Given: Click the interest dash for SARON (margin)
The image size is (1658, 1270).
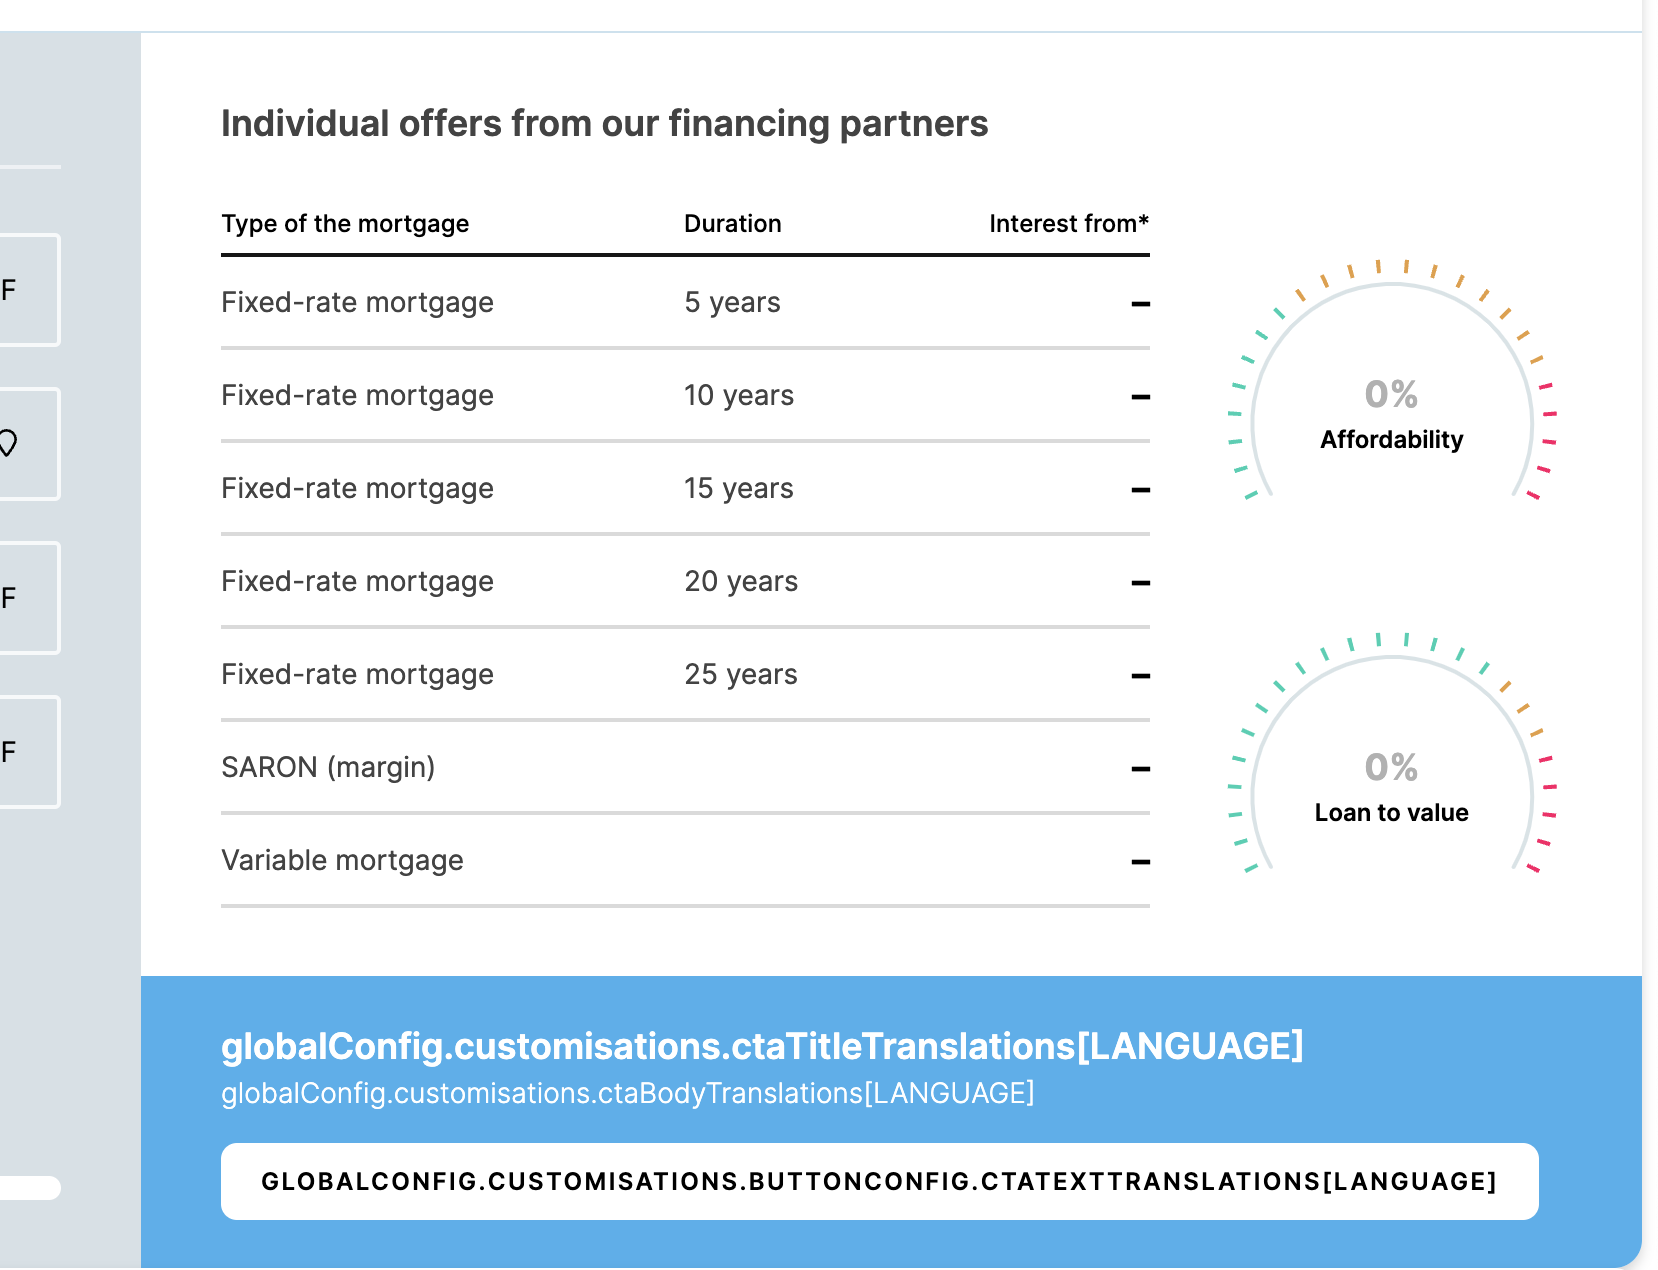Looking at the screenshot, I should (x=1140, y=769).
